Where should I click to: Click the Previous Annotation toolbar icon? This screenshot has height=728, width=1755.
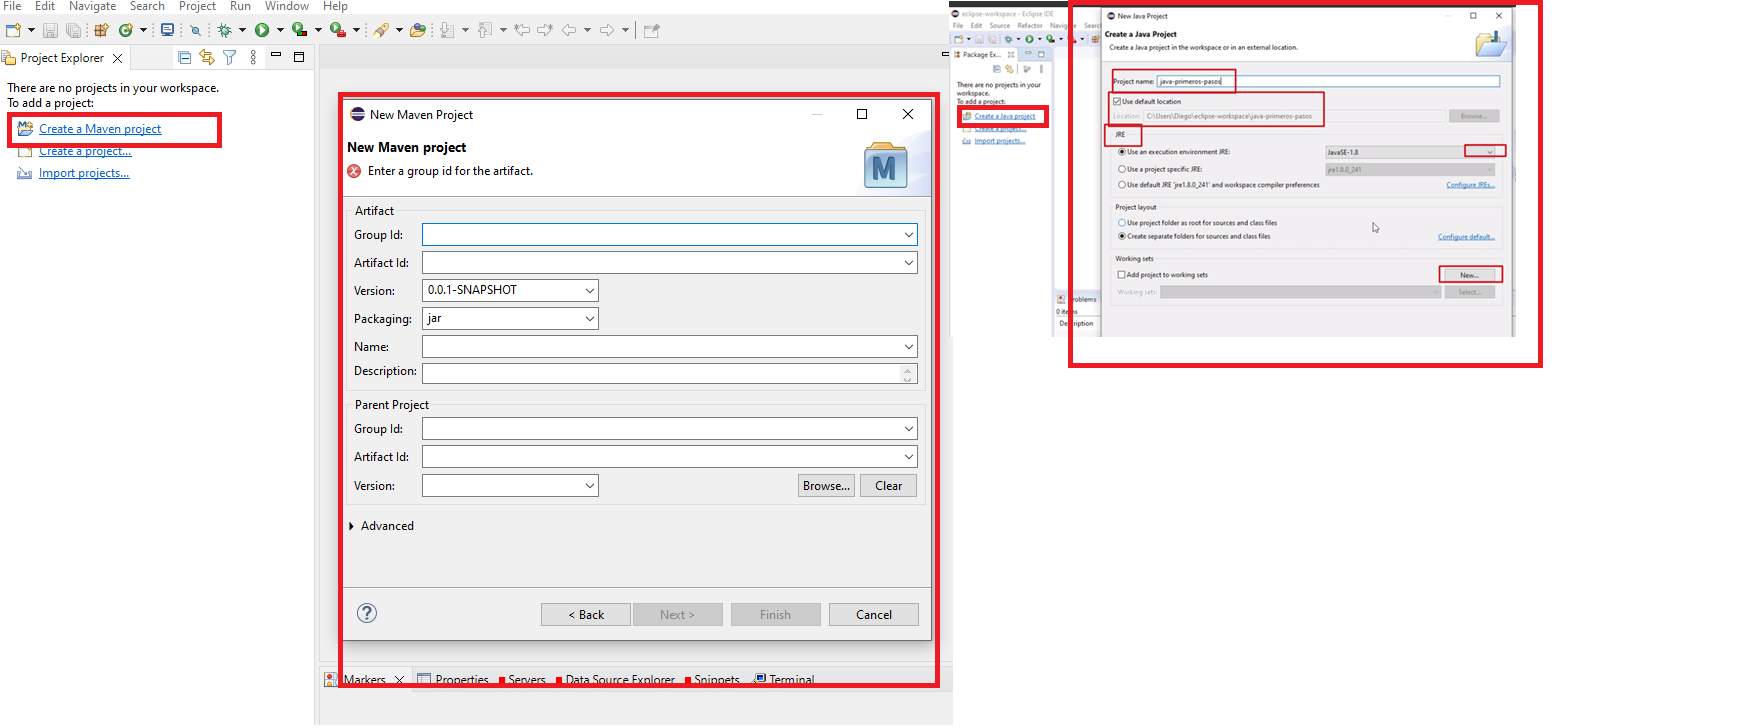[x=485, y=30]
